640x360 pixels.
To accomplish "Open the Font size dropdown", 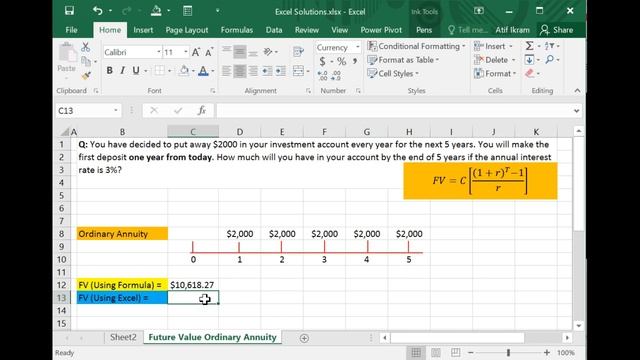I will coord(186,52).
